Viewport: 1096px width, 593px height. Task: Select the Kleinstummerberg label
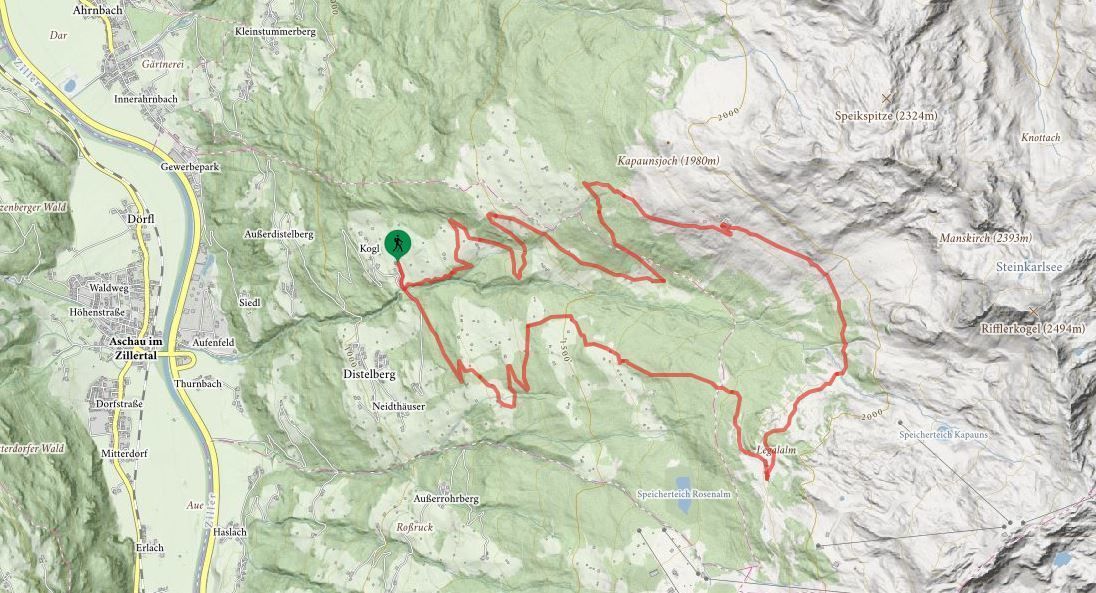point(276,32)
